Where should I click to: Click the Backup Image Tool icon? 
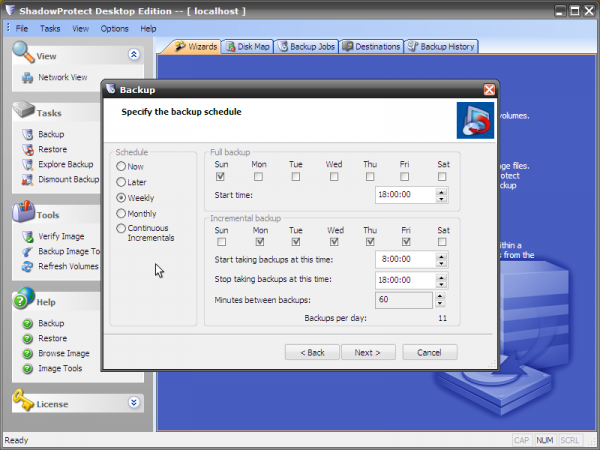(x=28, y=251)
